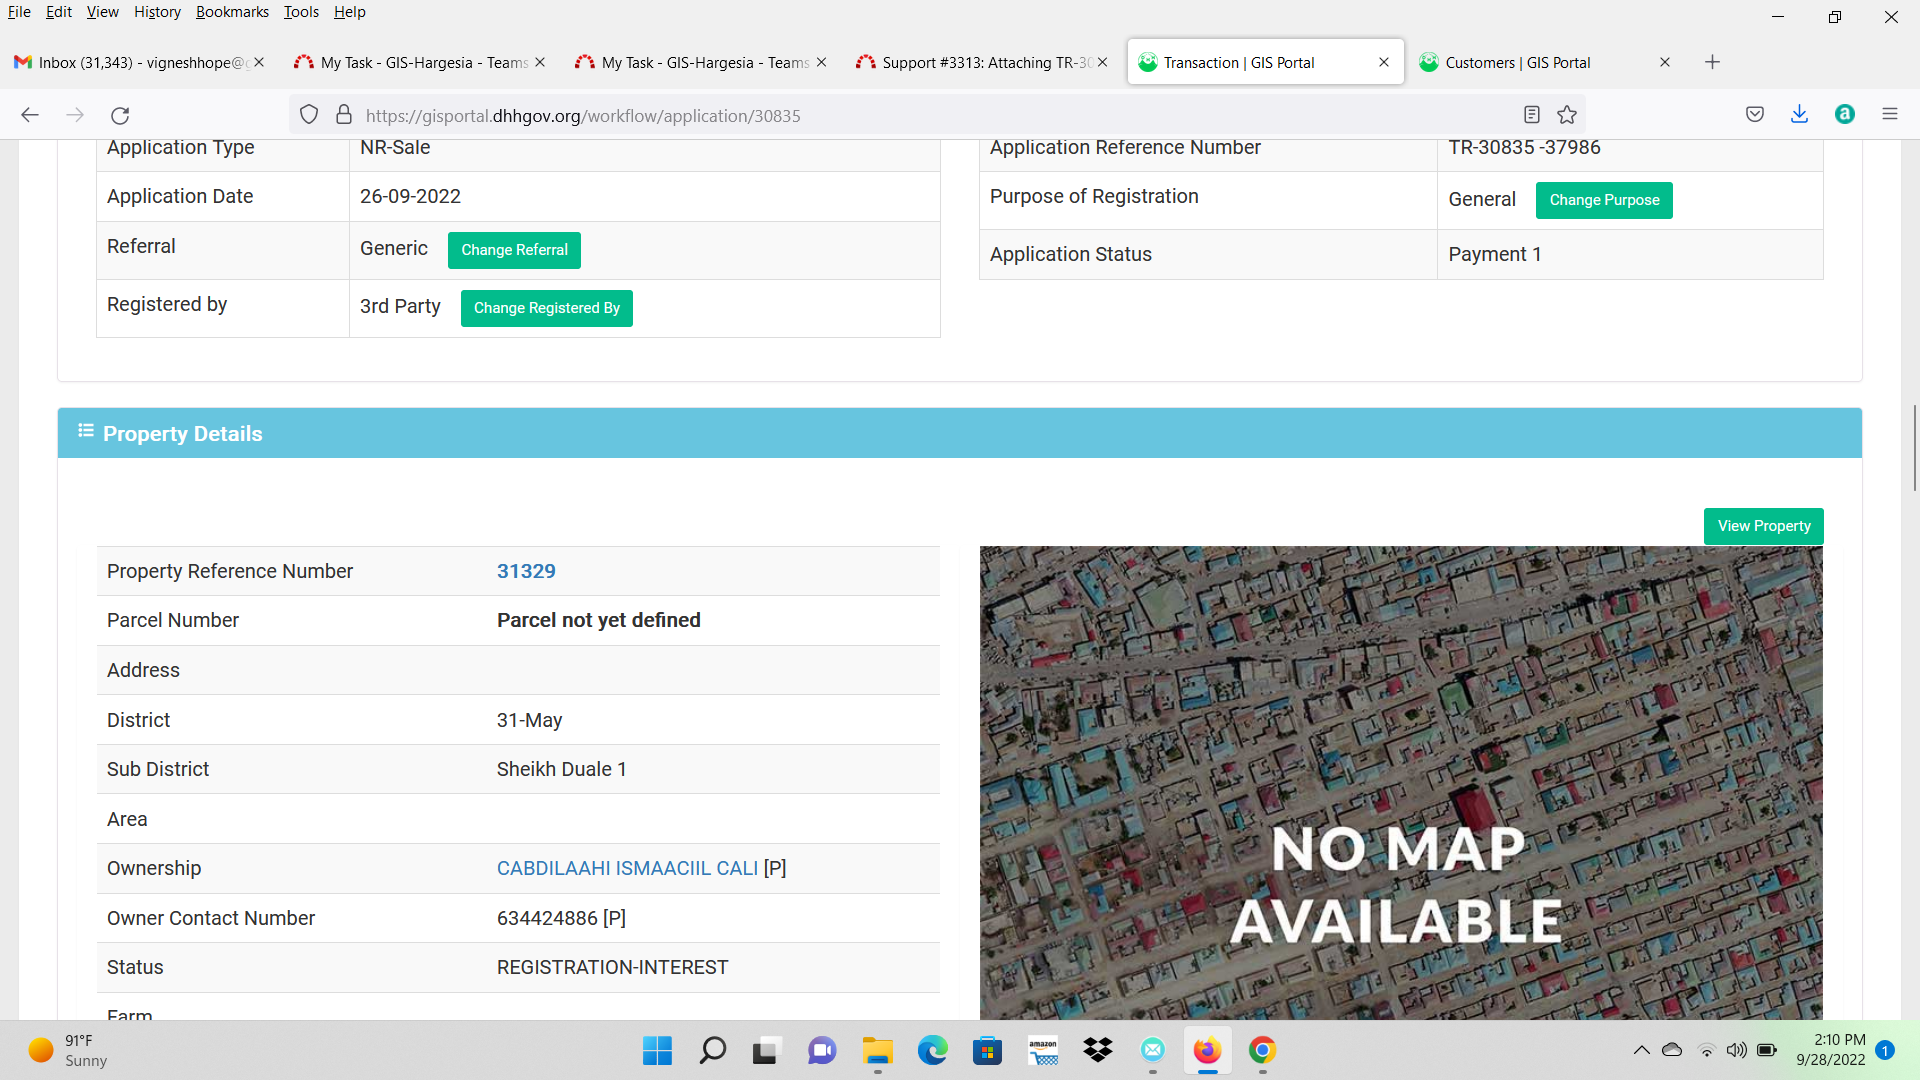
Task: Open the File menu
Action: pyautogui.click(x=19, y=12)
